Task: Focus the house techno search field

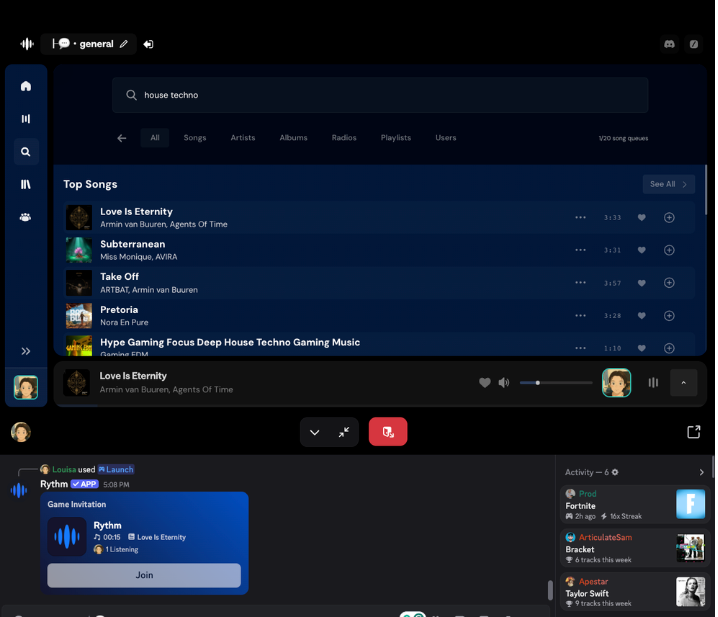Action: click(380, 95)
